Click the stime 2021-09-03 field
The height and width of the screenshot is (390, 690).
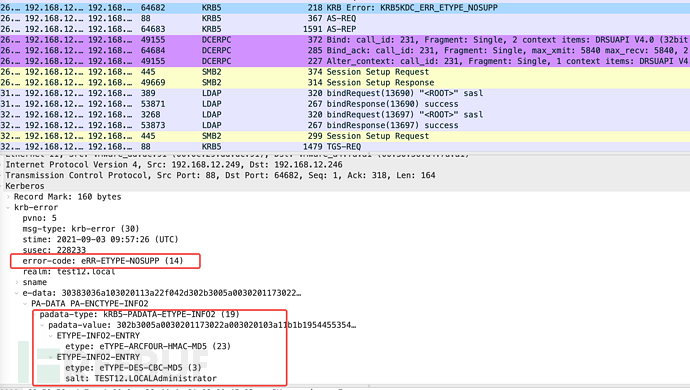coord(100,239)
